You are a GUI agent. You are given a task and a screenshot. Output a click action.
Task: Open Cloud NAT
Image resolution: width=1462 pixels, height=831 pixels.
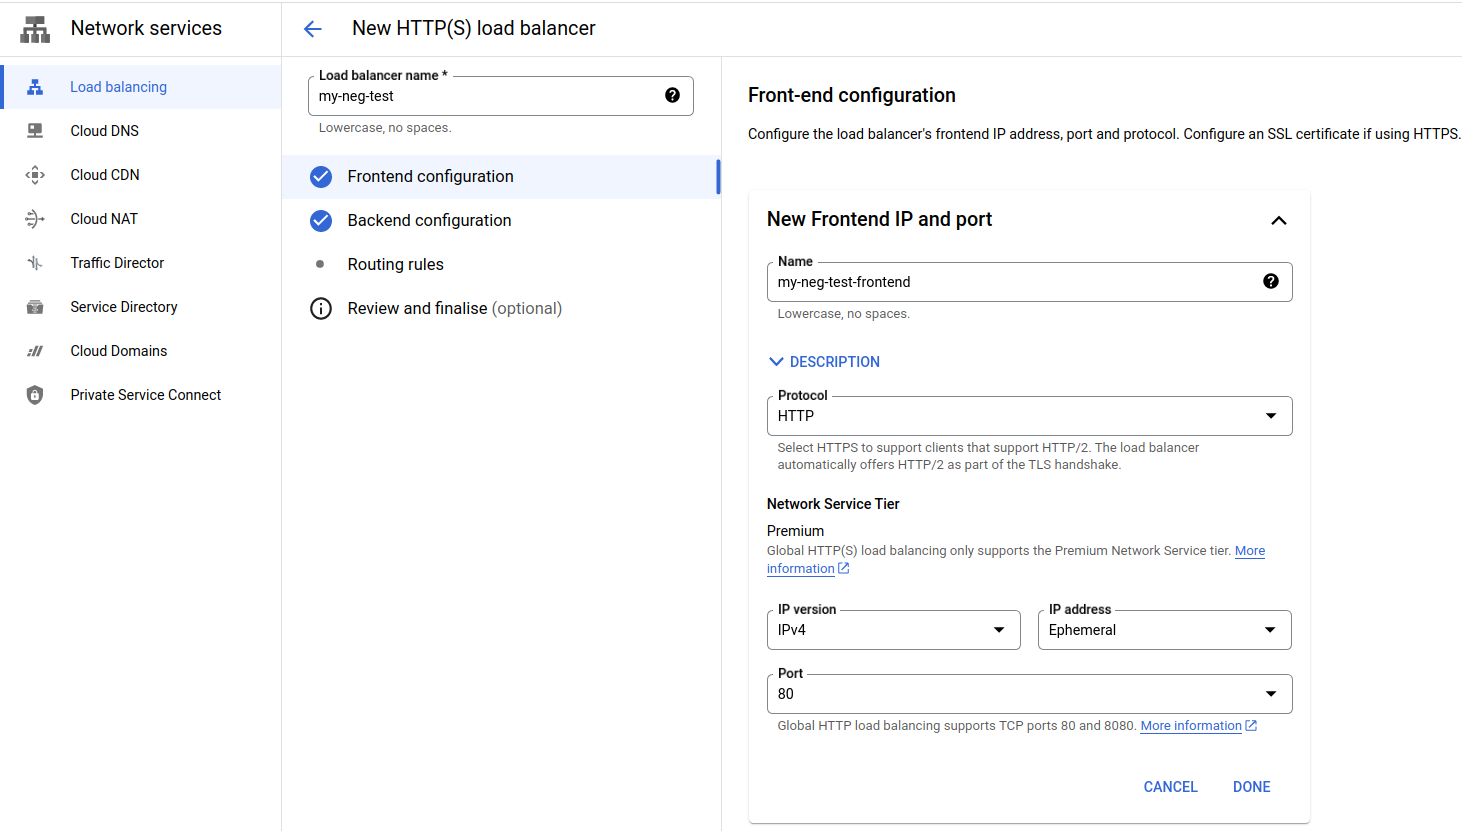102,218
